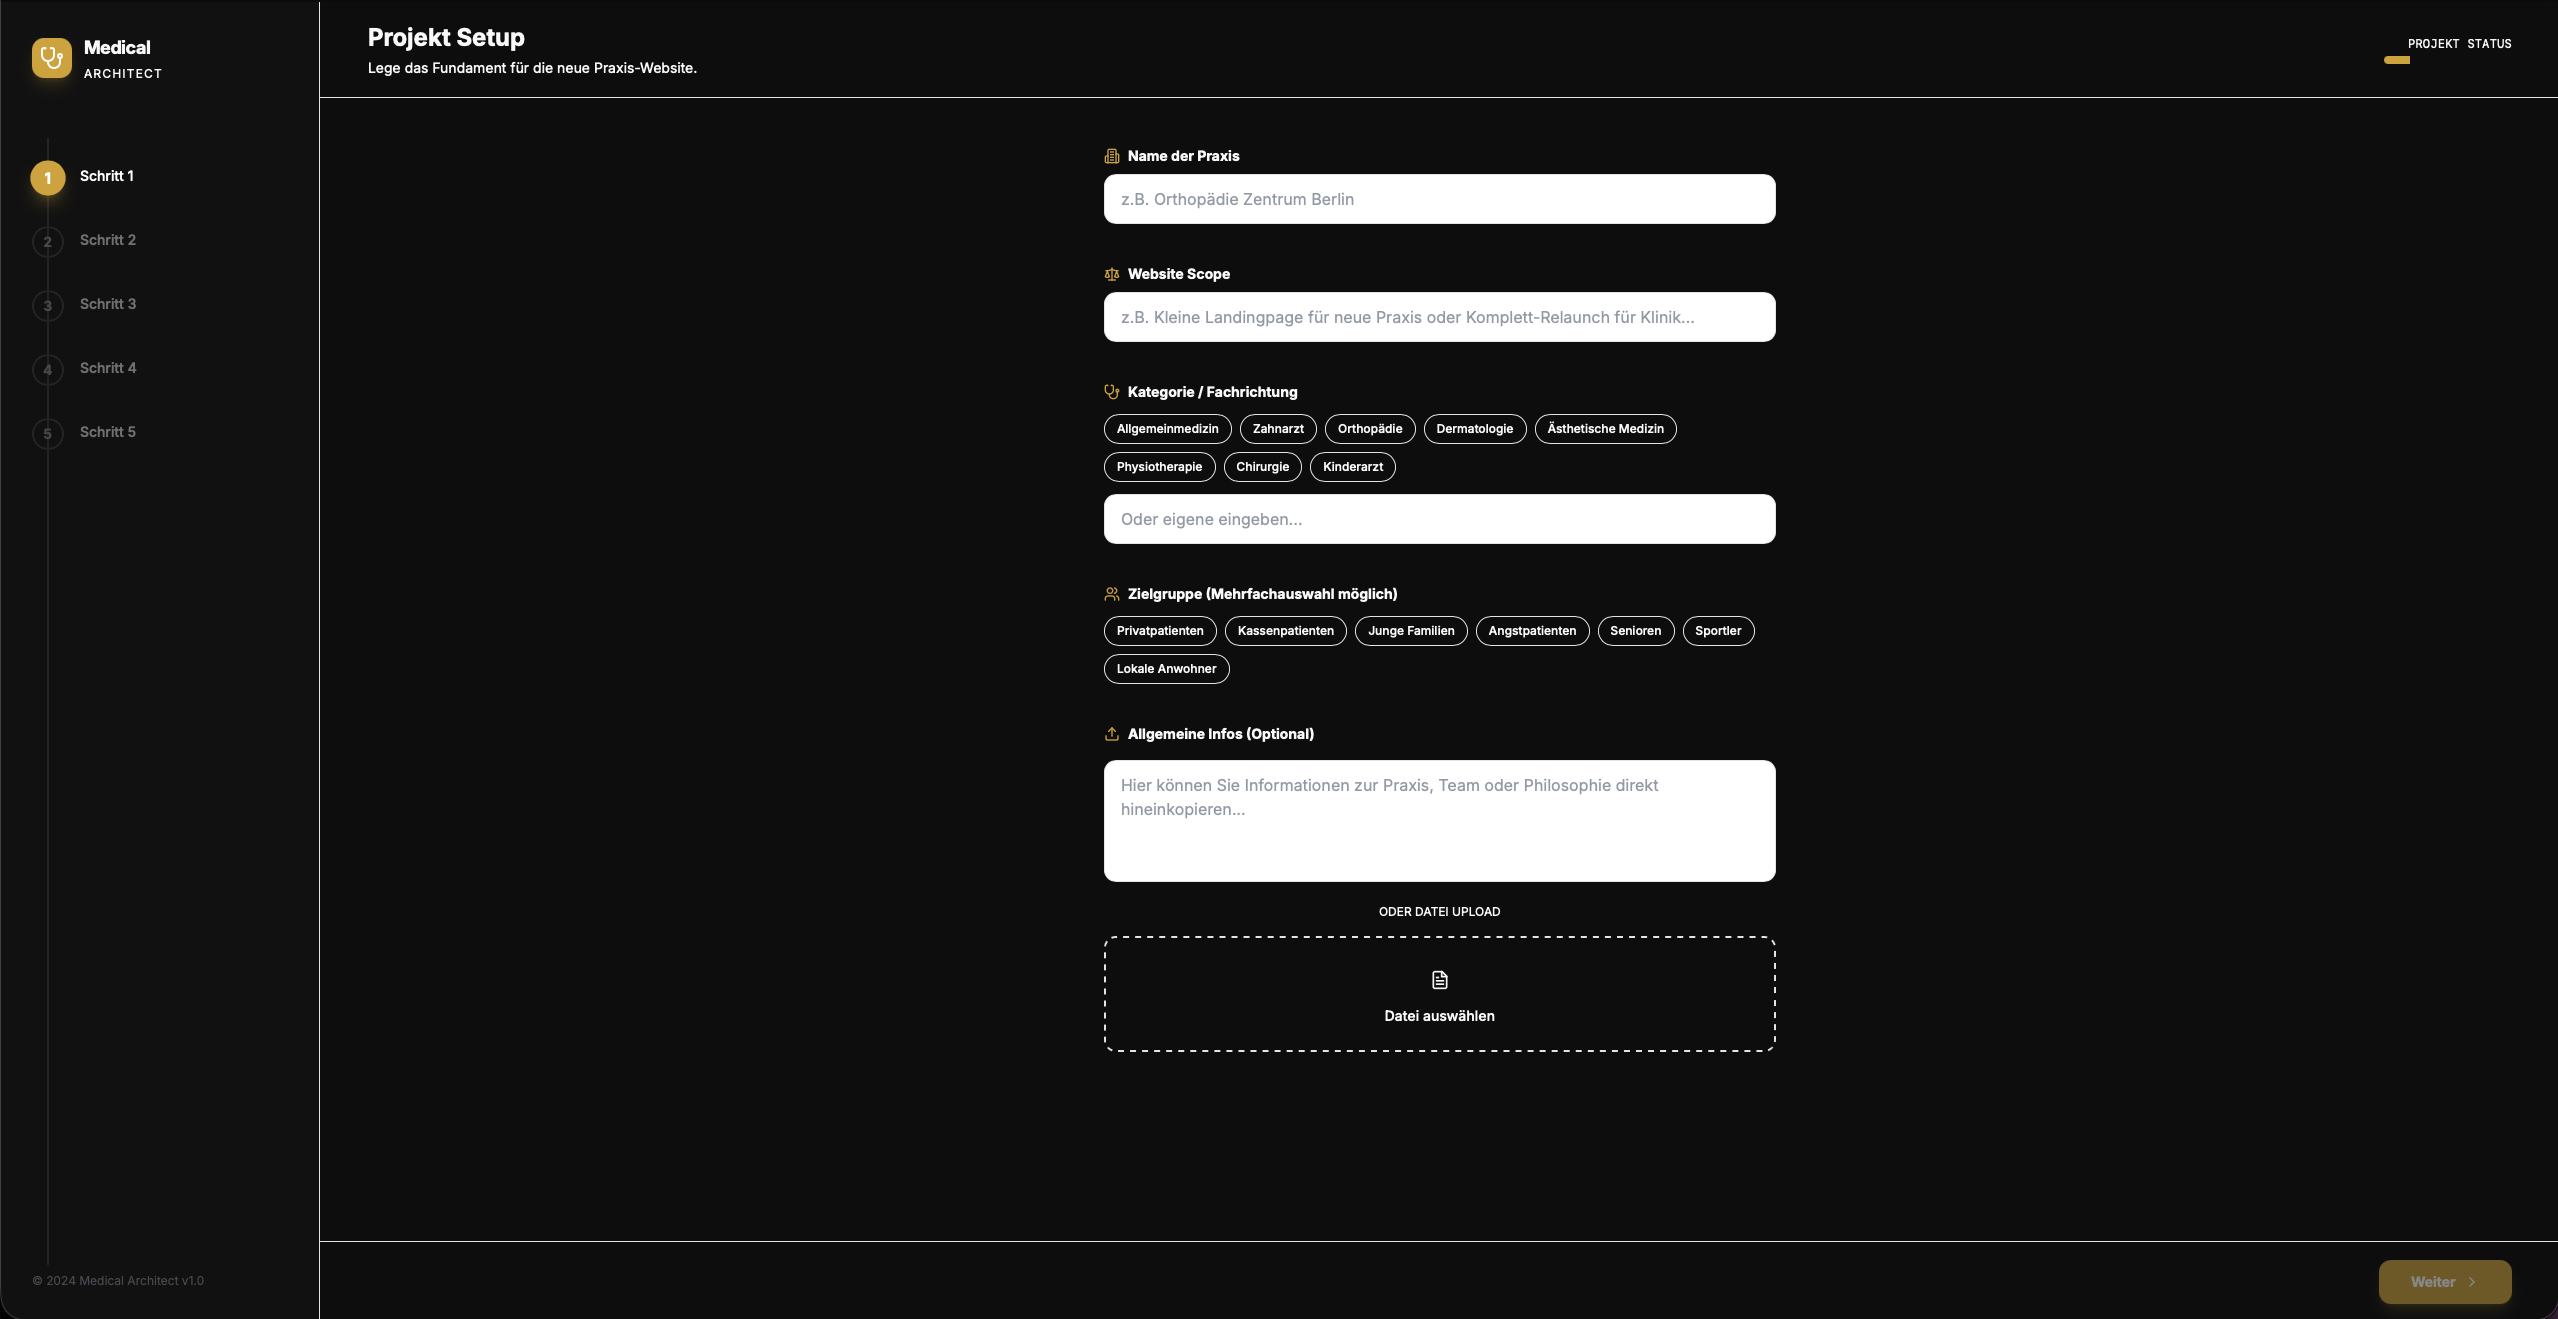Toggle the Lokale Anwohner chip
2558x1319 pixels.
point(1166,669)
